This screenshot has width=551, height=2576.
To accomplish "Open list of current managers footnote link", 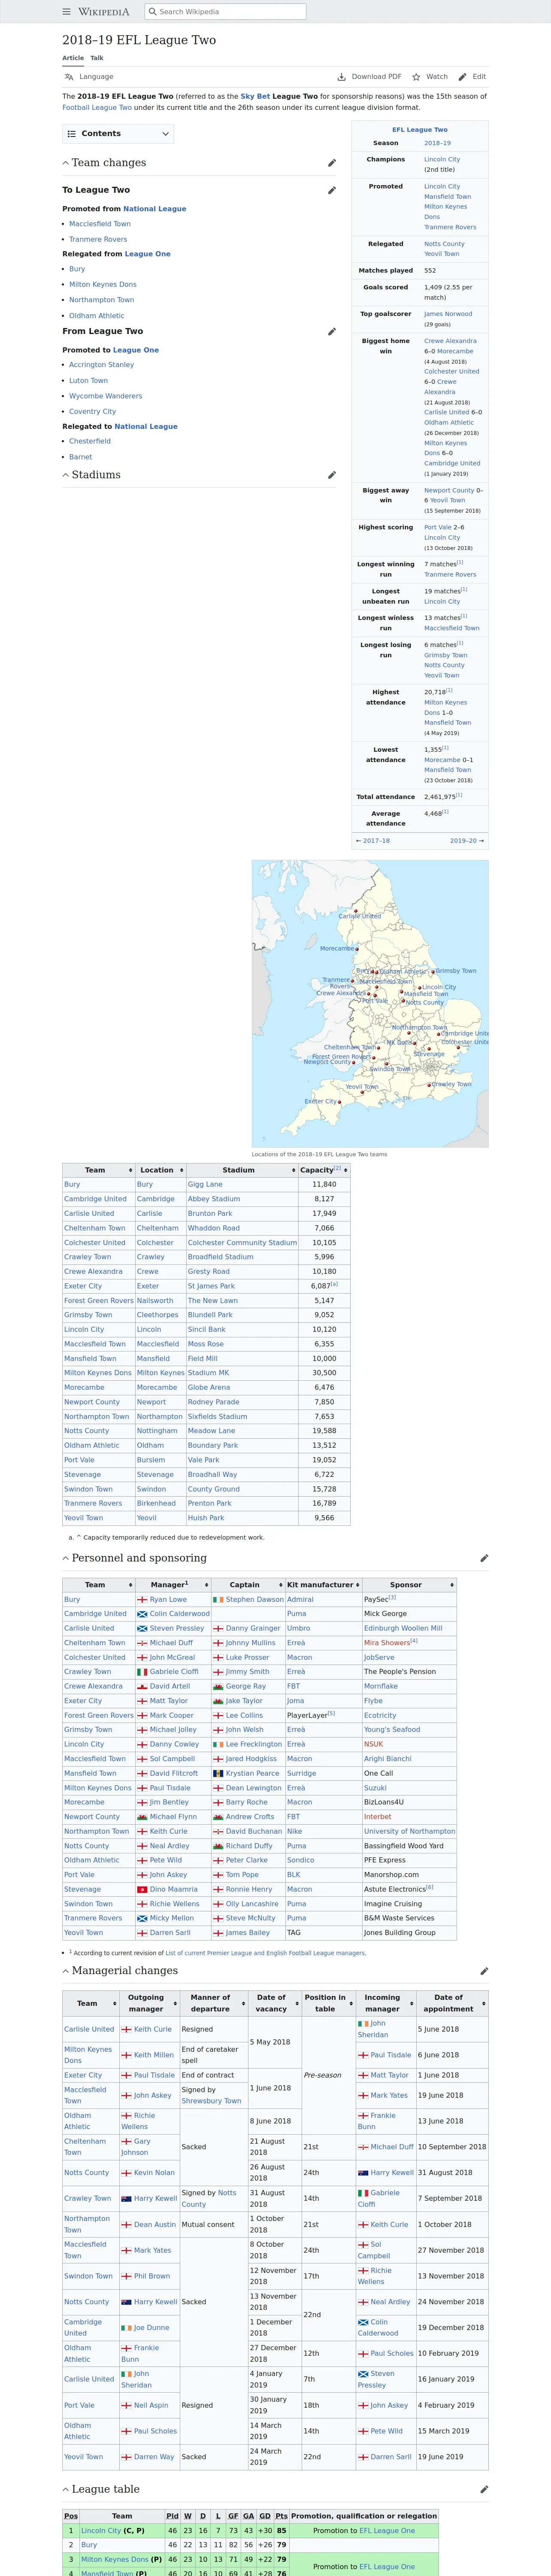I will (265, 1953).
